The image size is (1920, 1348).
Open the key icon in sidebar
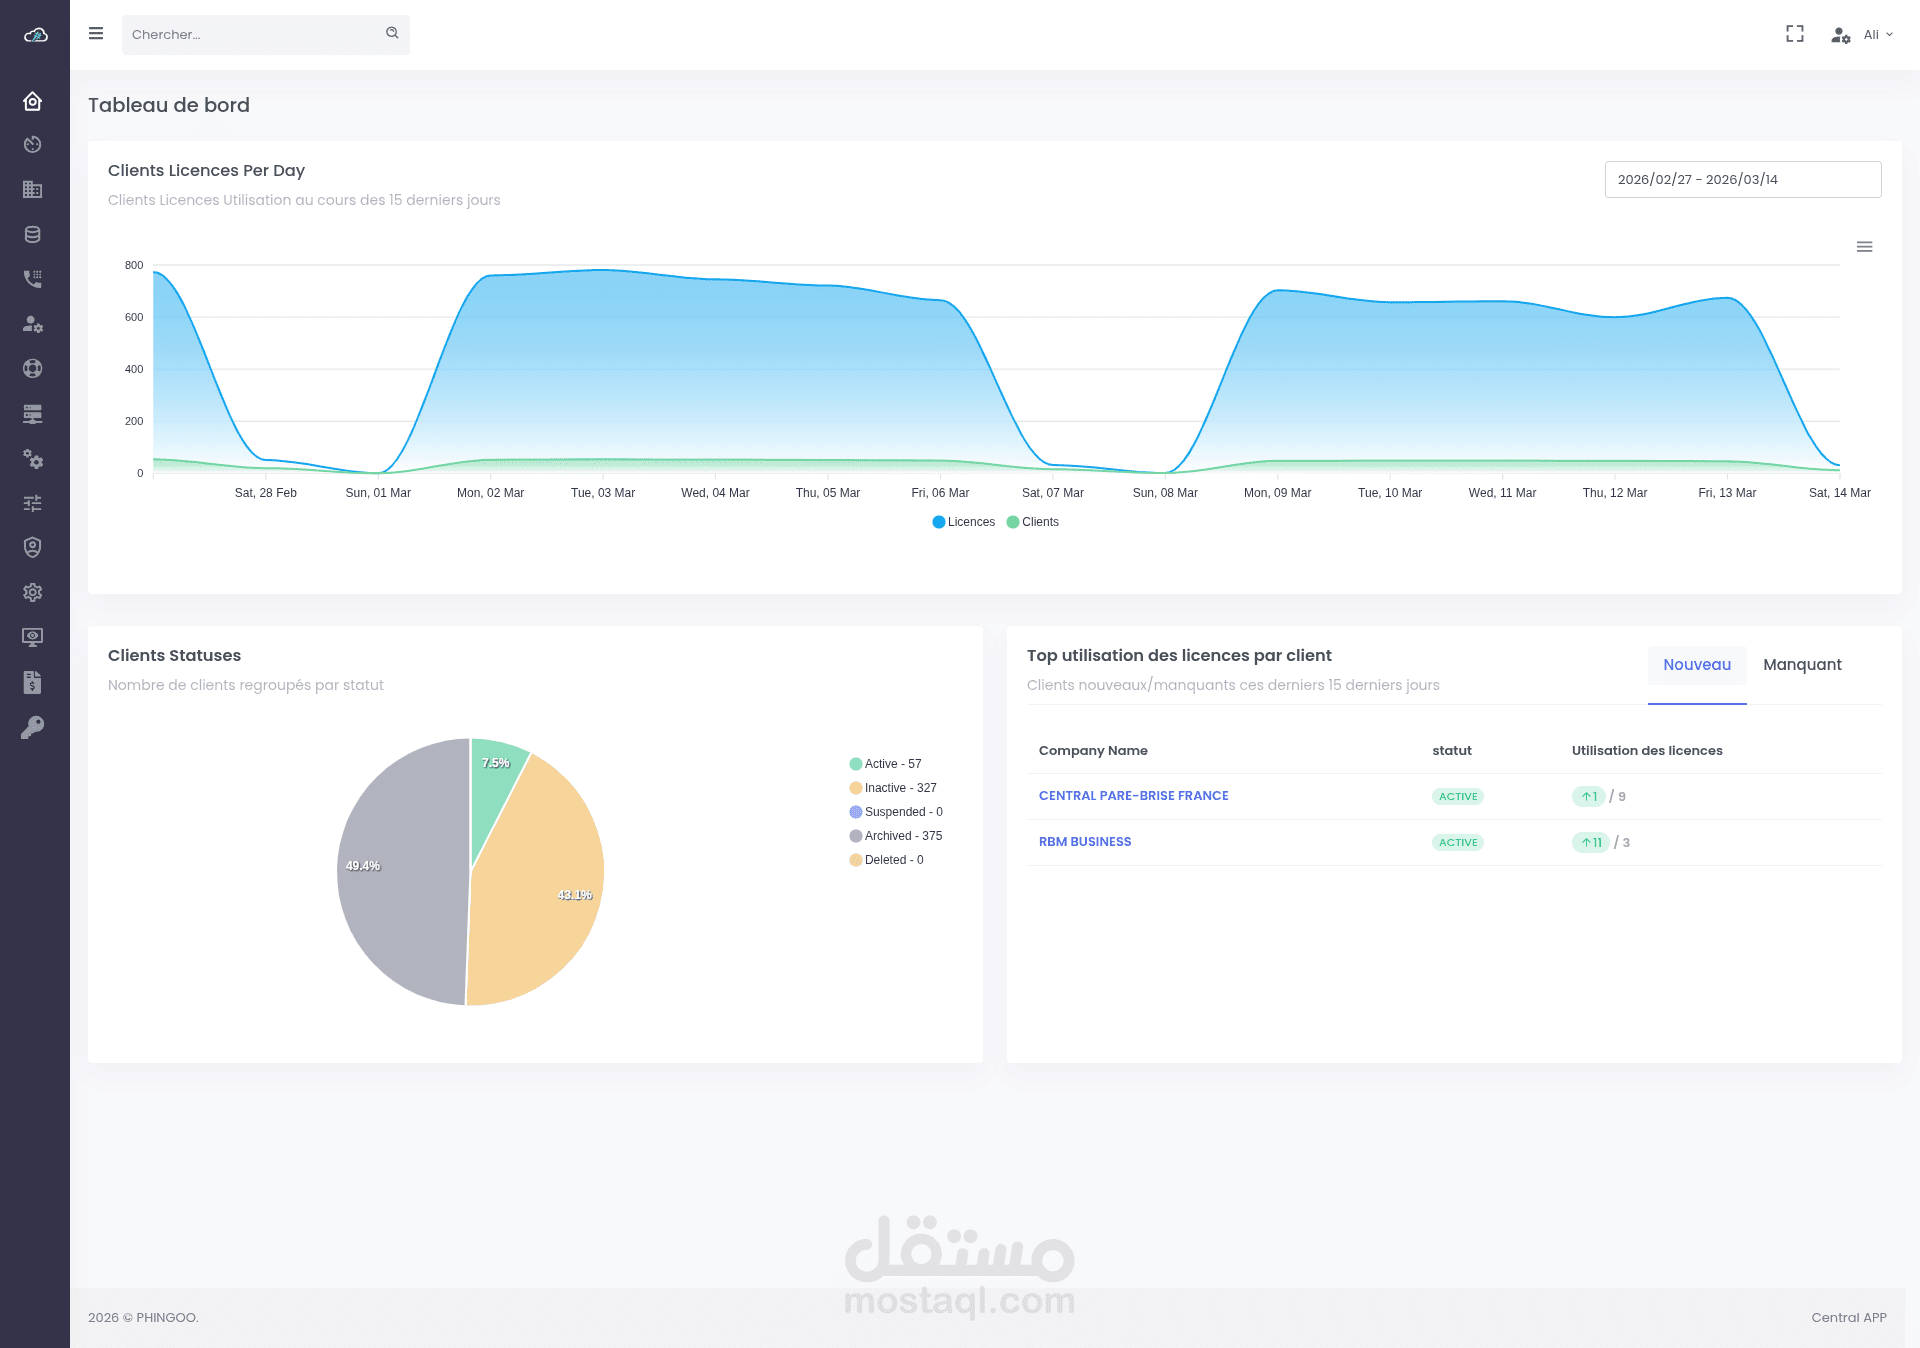coord(33,727)
